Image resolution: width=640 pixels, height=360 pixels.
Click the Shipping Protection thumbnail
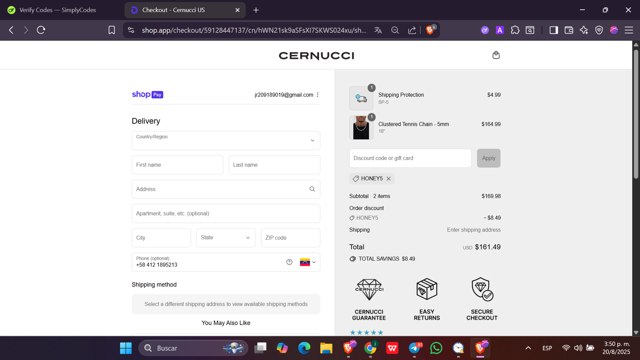361,98
